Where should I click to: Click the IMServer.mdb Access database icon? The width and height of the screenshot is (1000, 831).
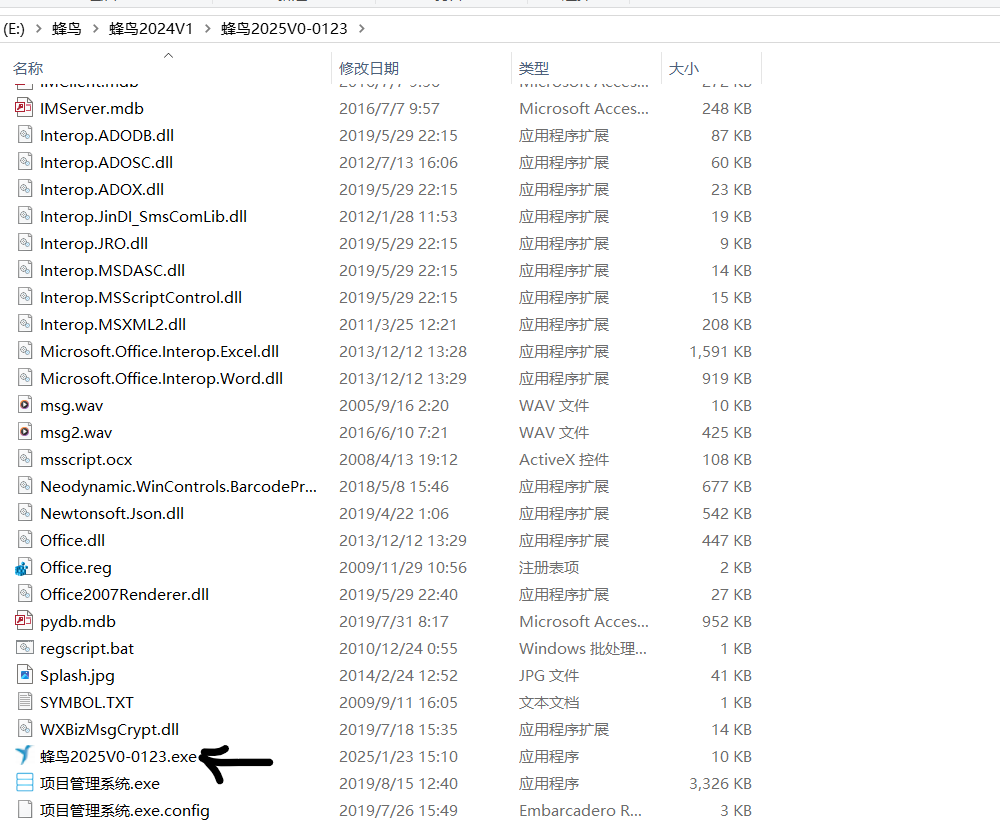(24, 108)
